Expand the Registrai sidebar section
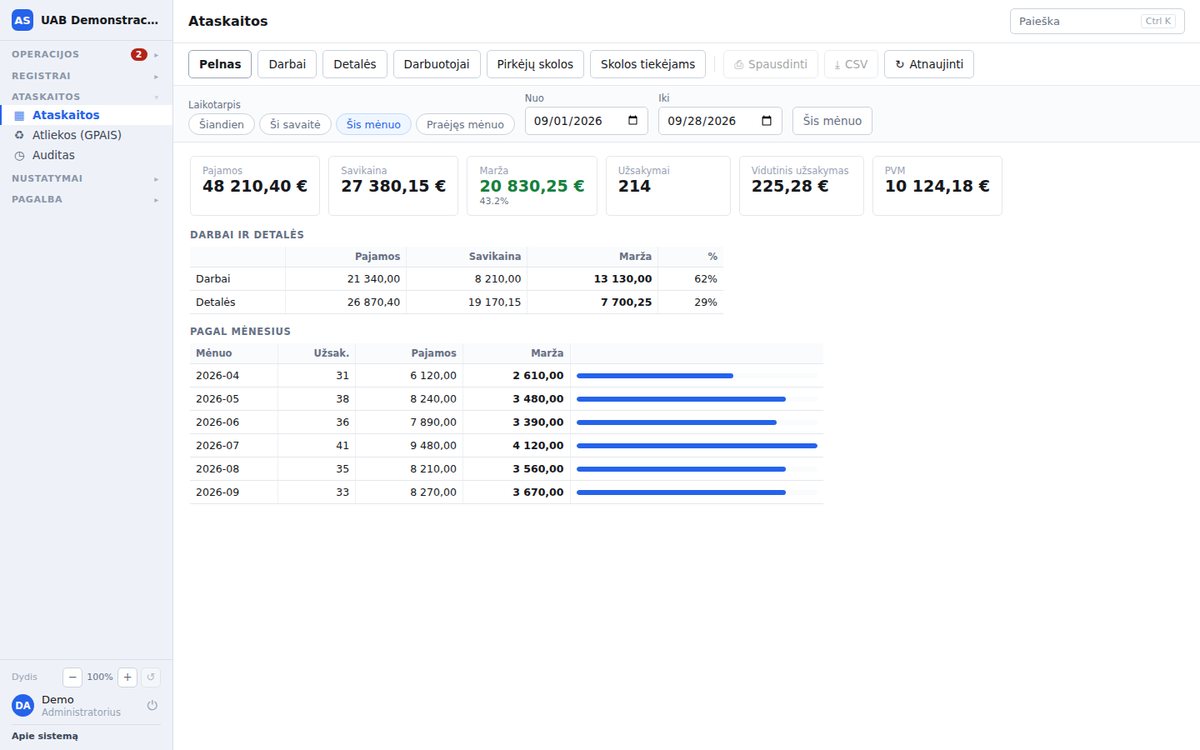 (x=86, y=76)
